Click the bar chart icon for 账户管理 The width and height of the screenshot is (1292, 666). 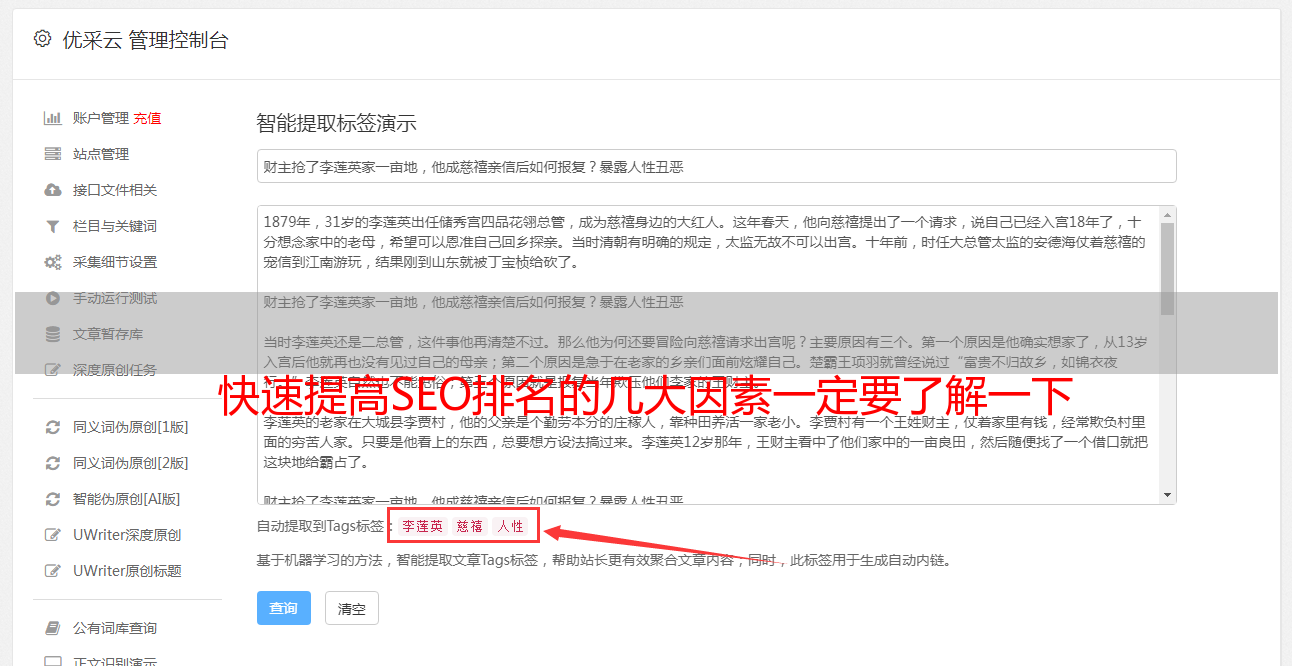[x=53, y=118]
